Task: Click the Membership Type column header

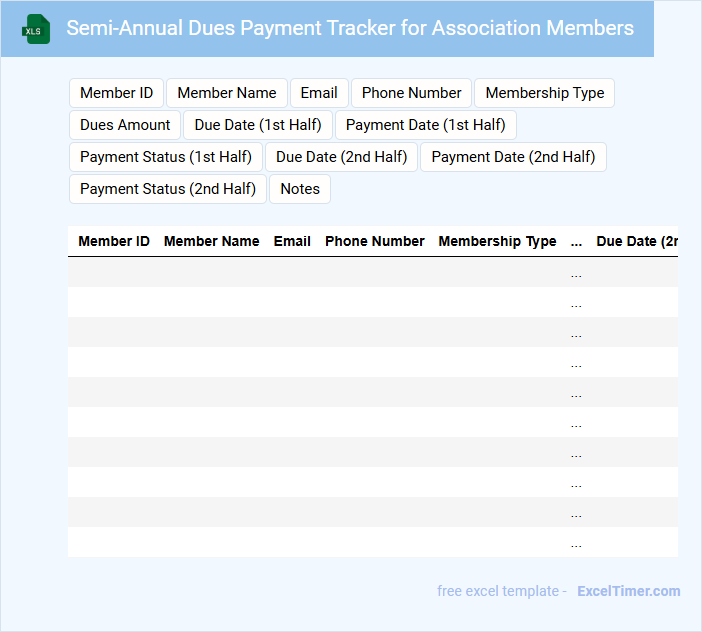Action: pyautogui.click(x=497, y=241)
